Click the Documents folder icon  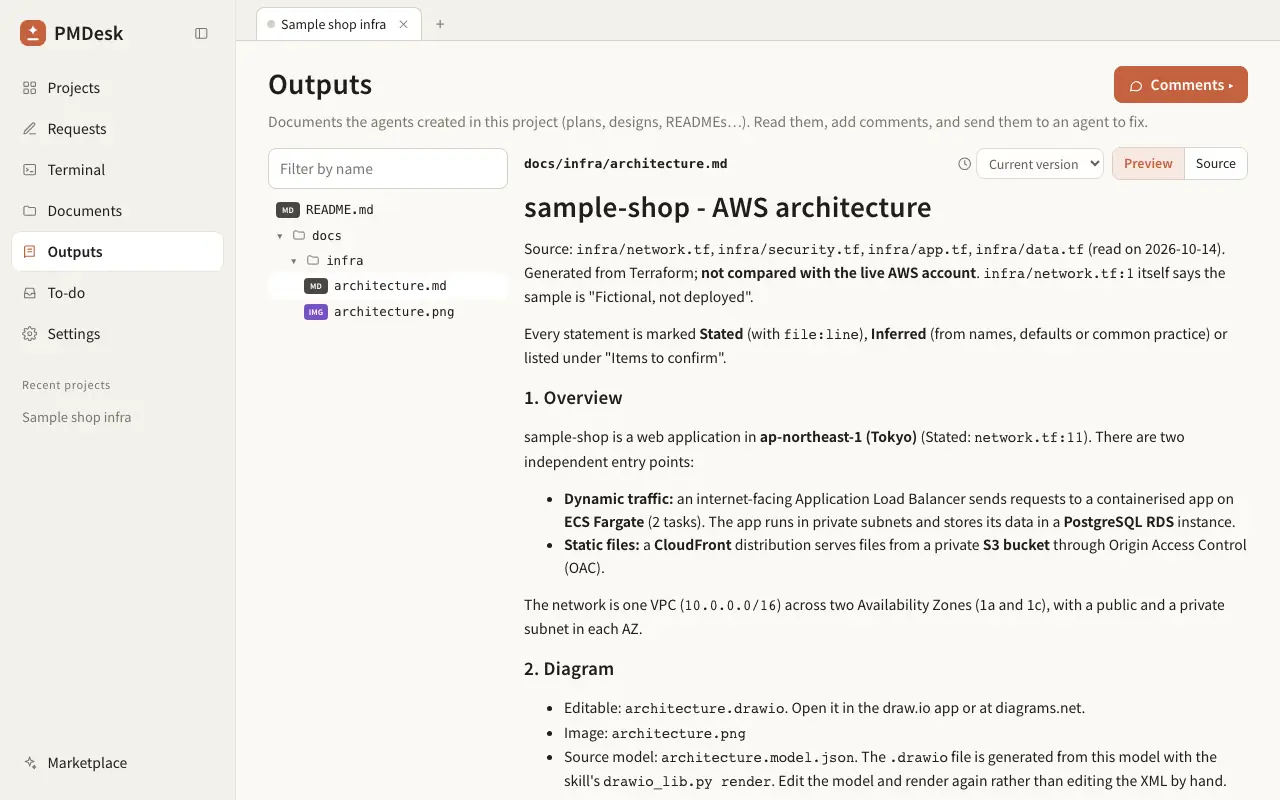tap(30, 211)
